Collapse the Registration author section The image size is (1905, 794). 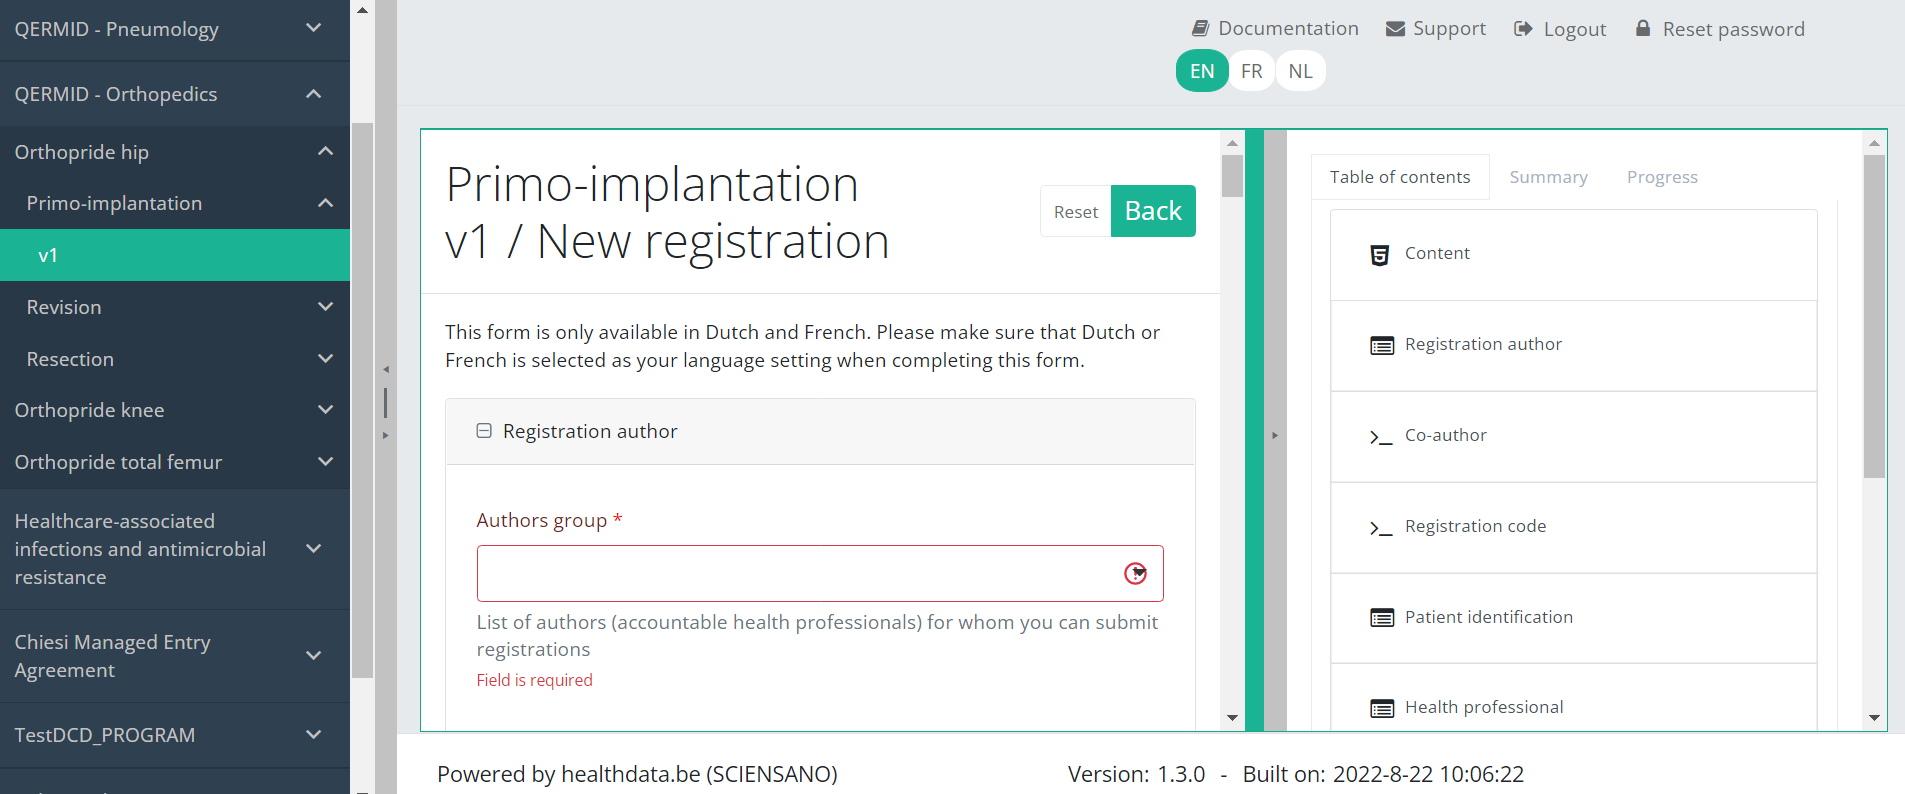[x=484, y=431]
